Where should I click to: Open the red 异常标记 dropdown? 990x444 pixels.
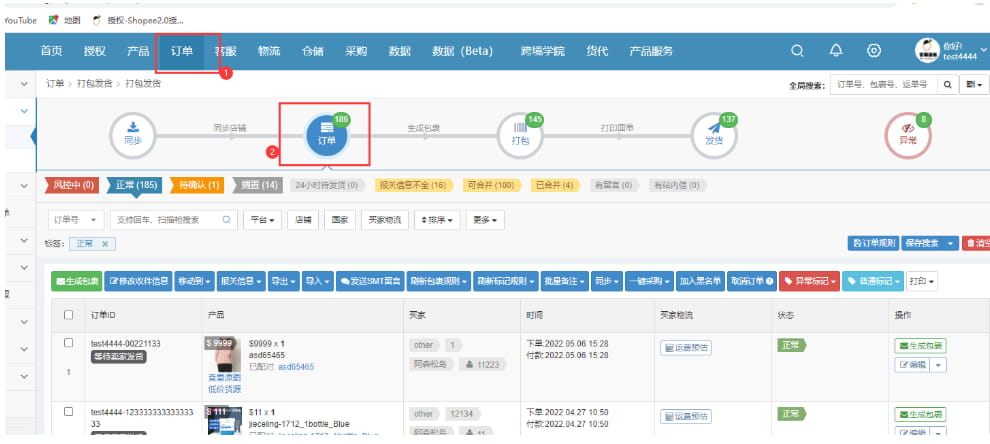[809, 282]
